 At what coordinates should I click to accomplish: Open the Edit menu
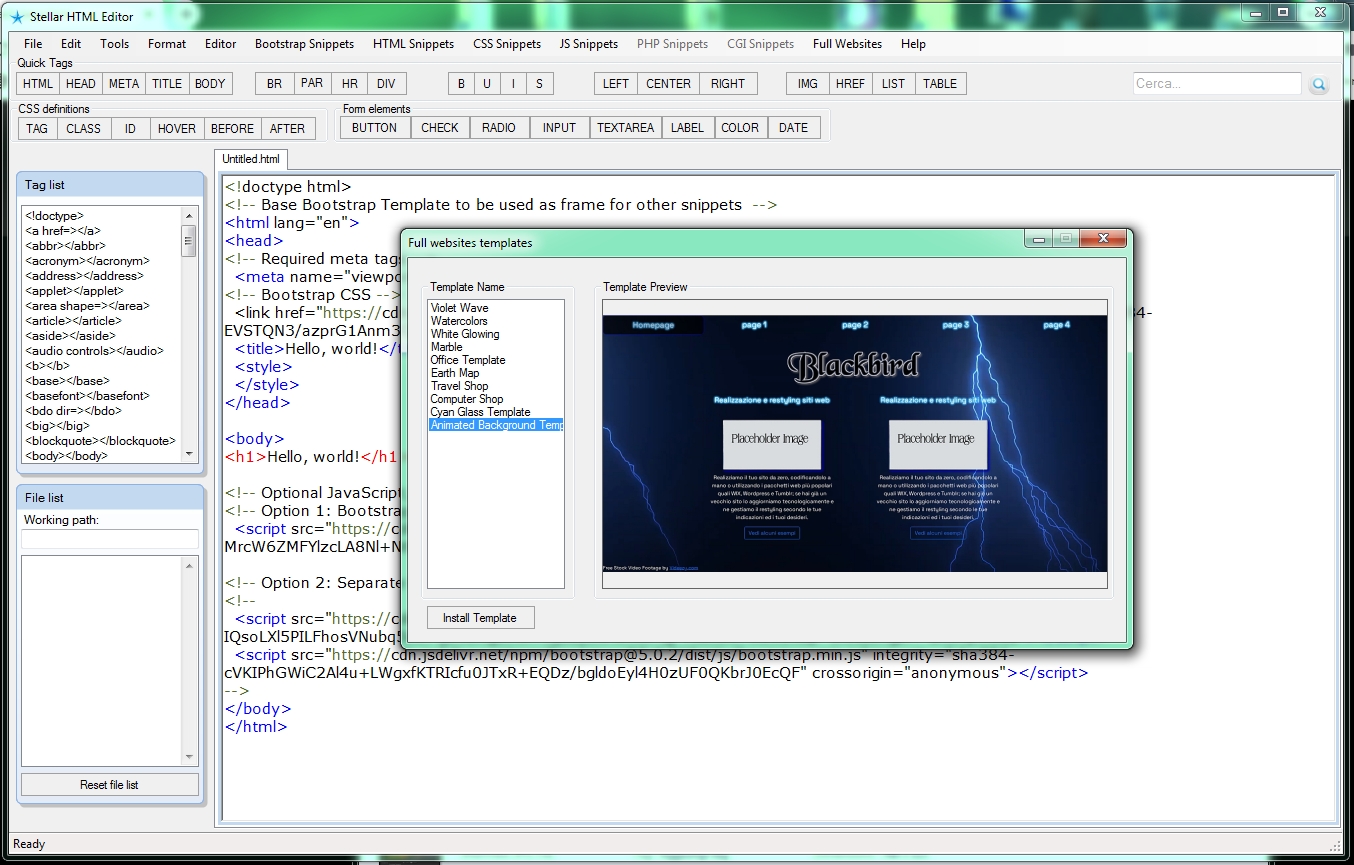coord(71,44)
